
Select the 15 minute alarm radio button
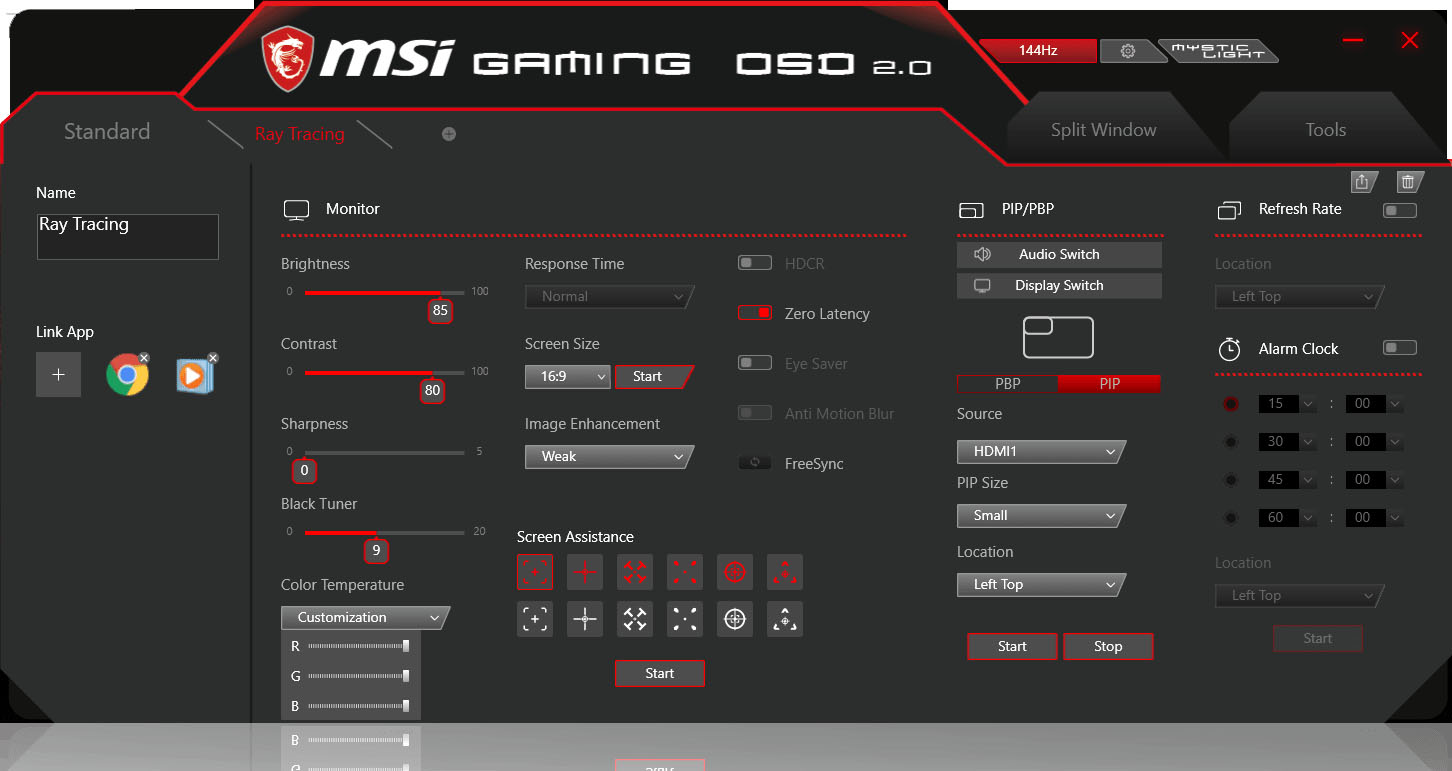[1231, 404]
